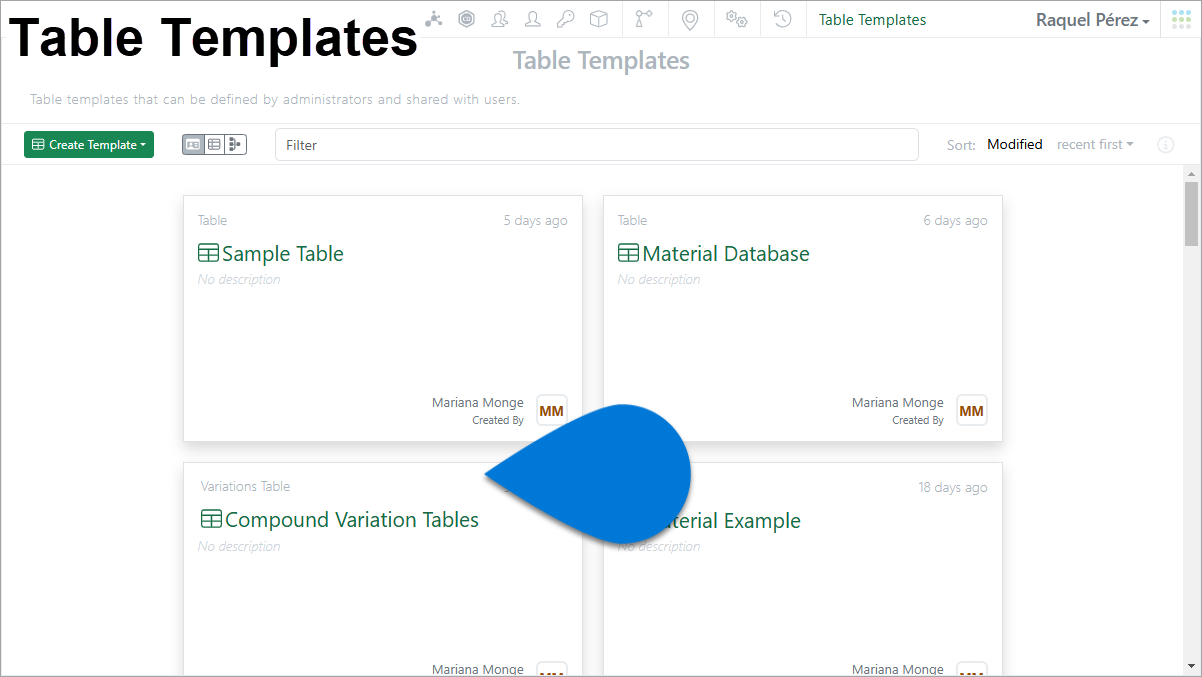Open the key permissions icon
1202x677 pixels.
point(565,19)
